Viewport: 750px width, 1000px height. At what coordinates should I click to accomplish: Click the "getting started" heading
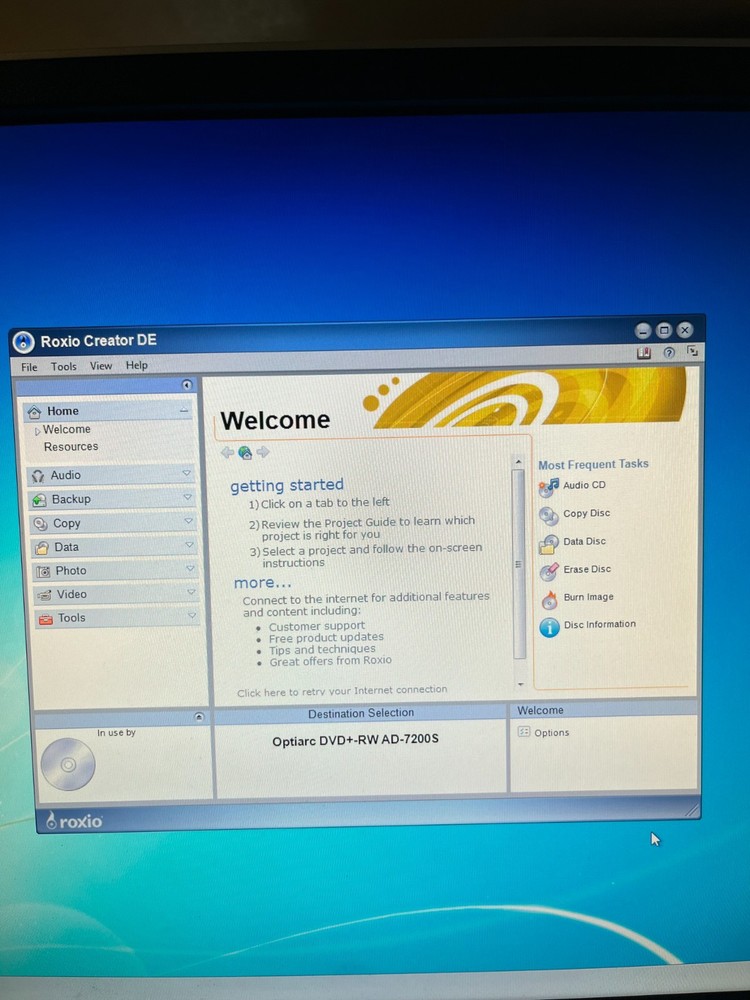pos(287,485)
